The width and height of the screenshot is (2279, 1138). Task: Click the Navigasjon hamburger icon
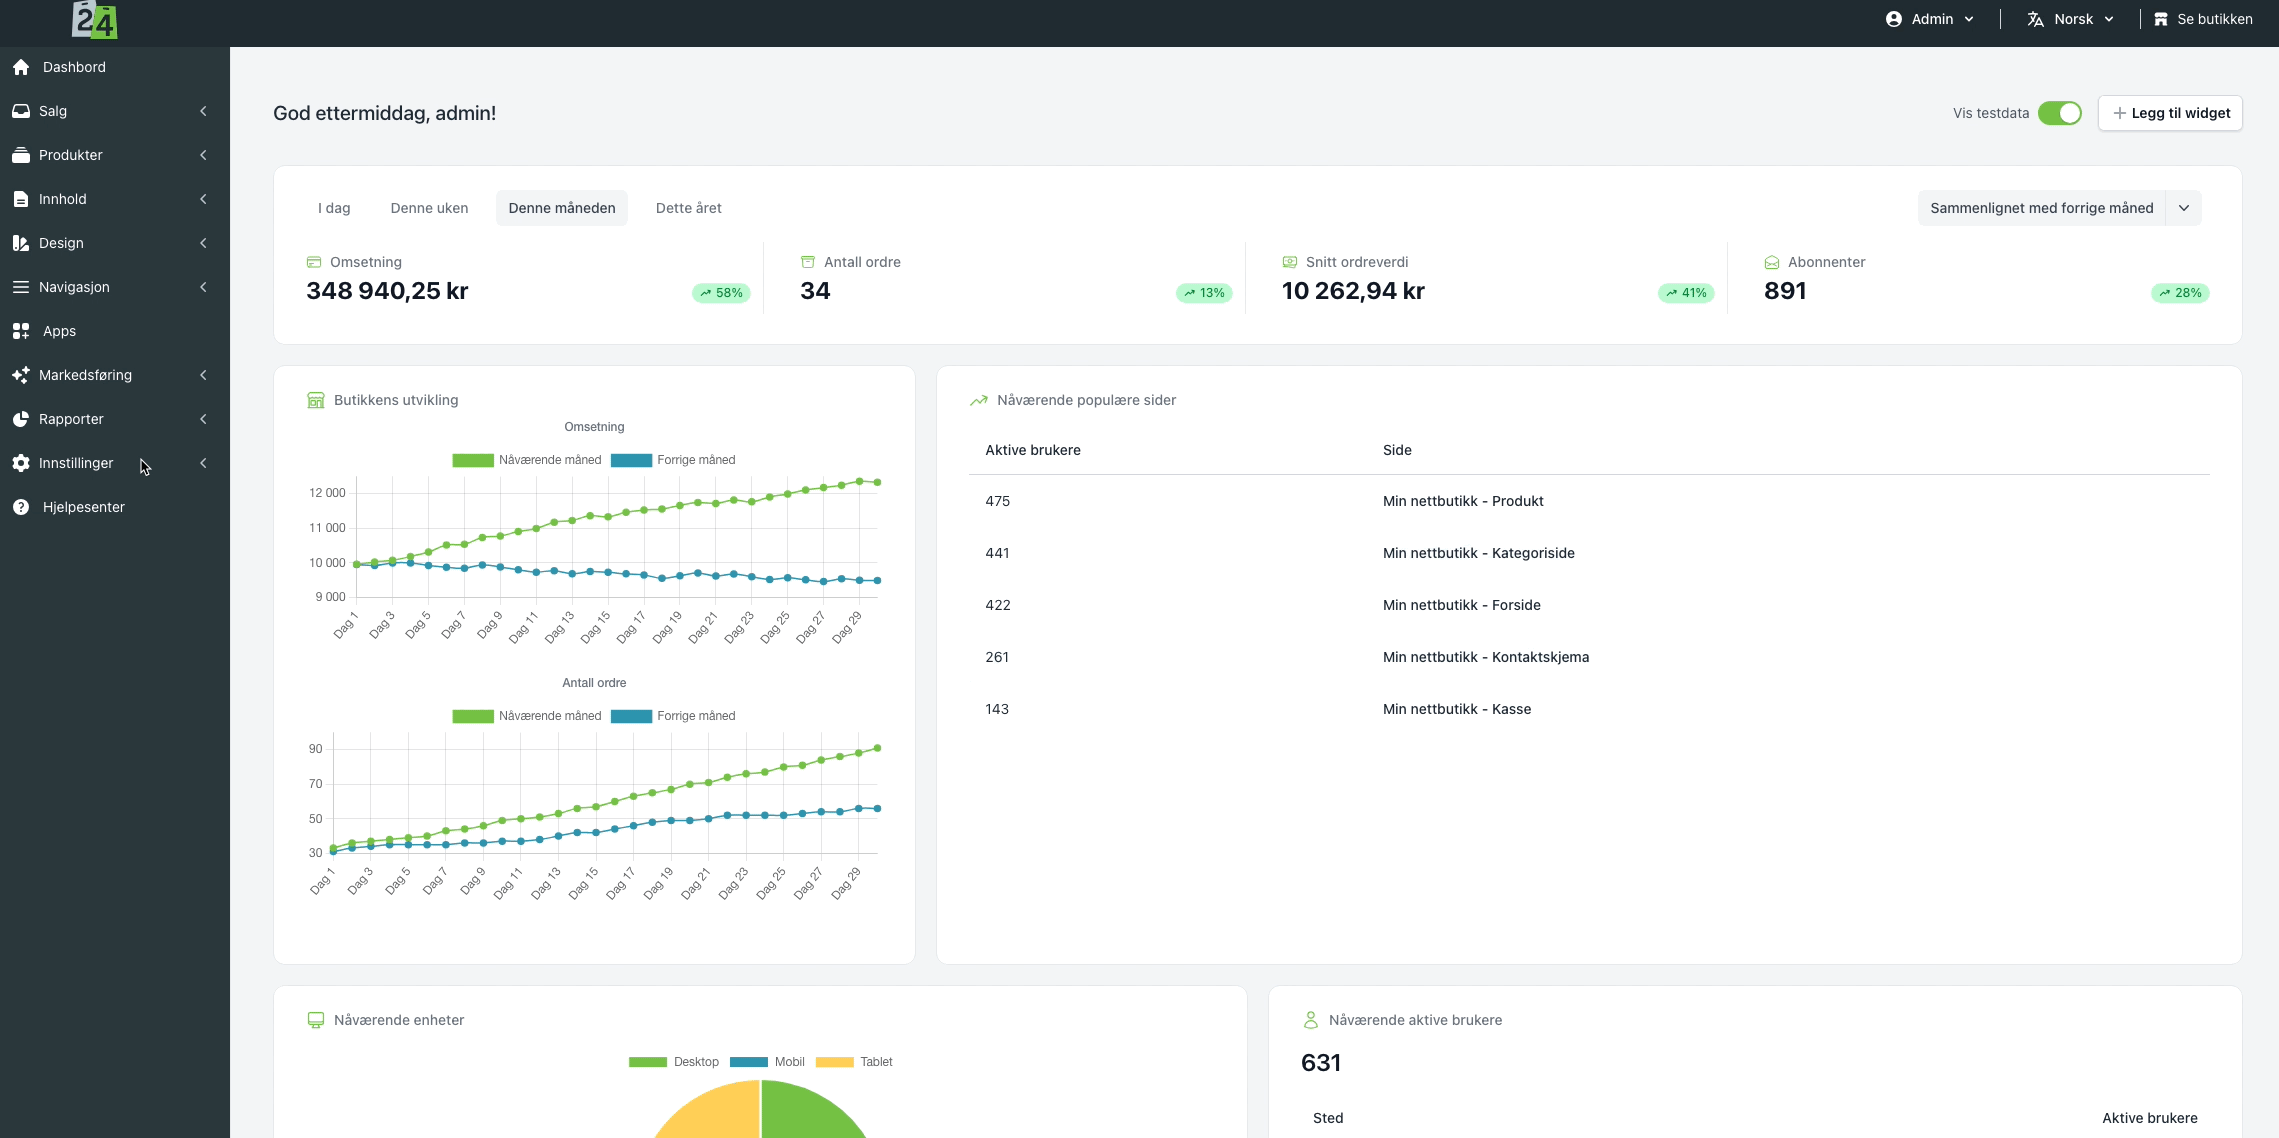tap(21, 287)
